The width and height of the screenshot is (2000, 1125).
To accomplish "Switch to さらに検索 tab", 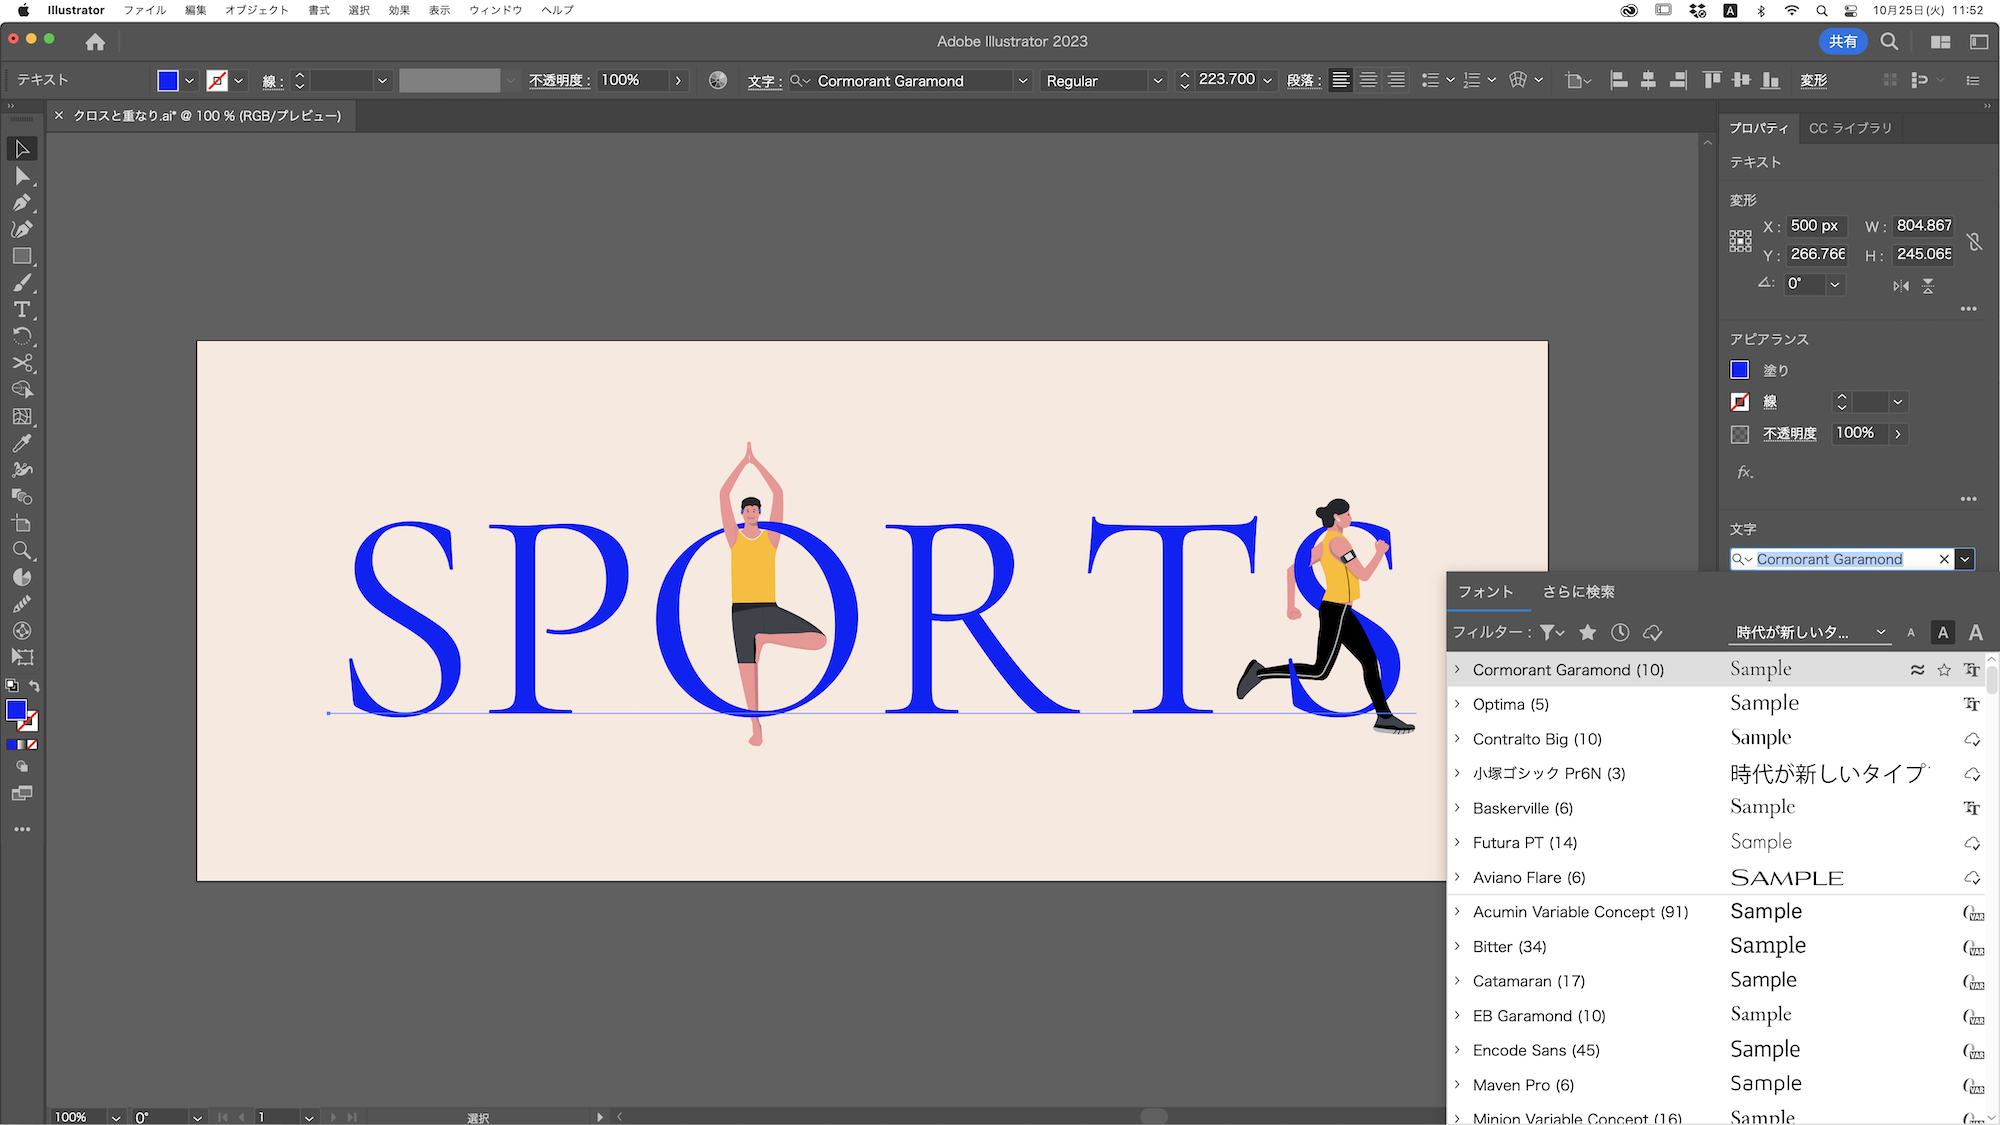I will 1578,592.
